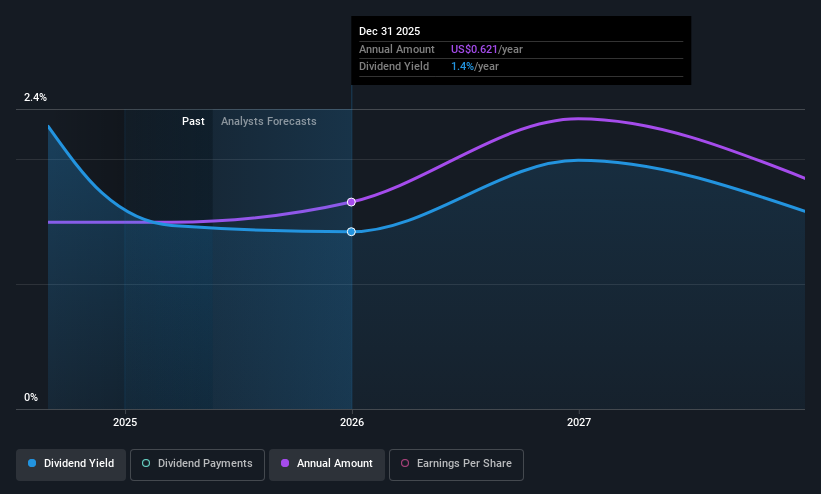
Task: Click the purple Annual Amount data point
Action: pyautogui.click(x=351, y=202)
